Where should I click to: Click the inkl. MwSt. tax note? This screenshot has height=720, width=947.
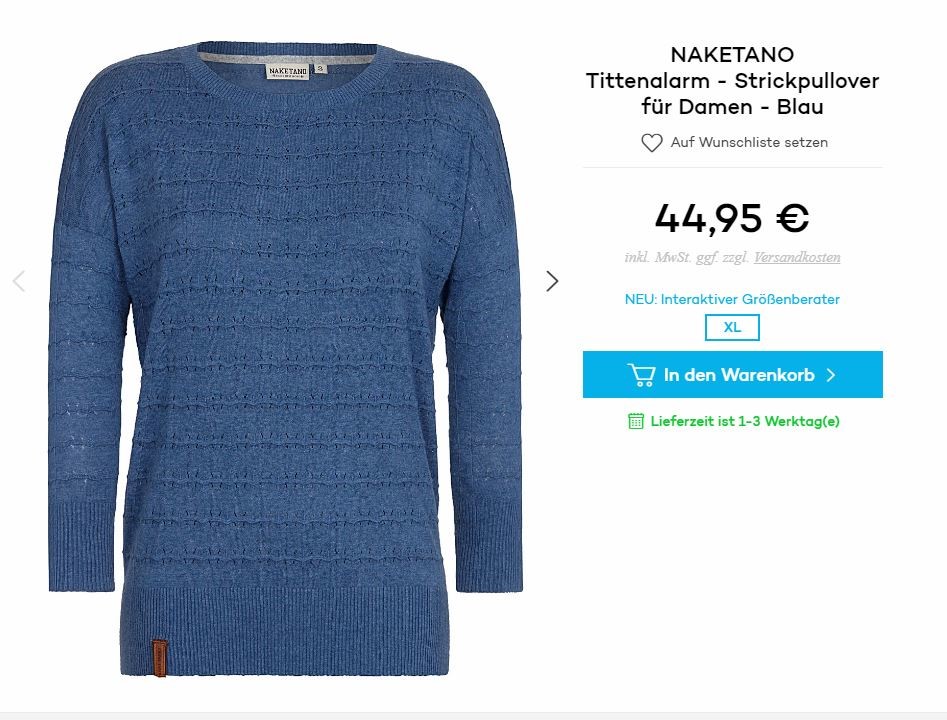(x=688, y=257)
